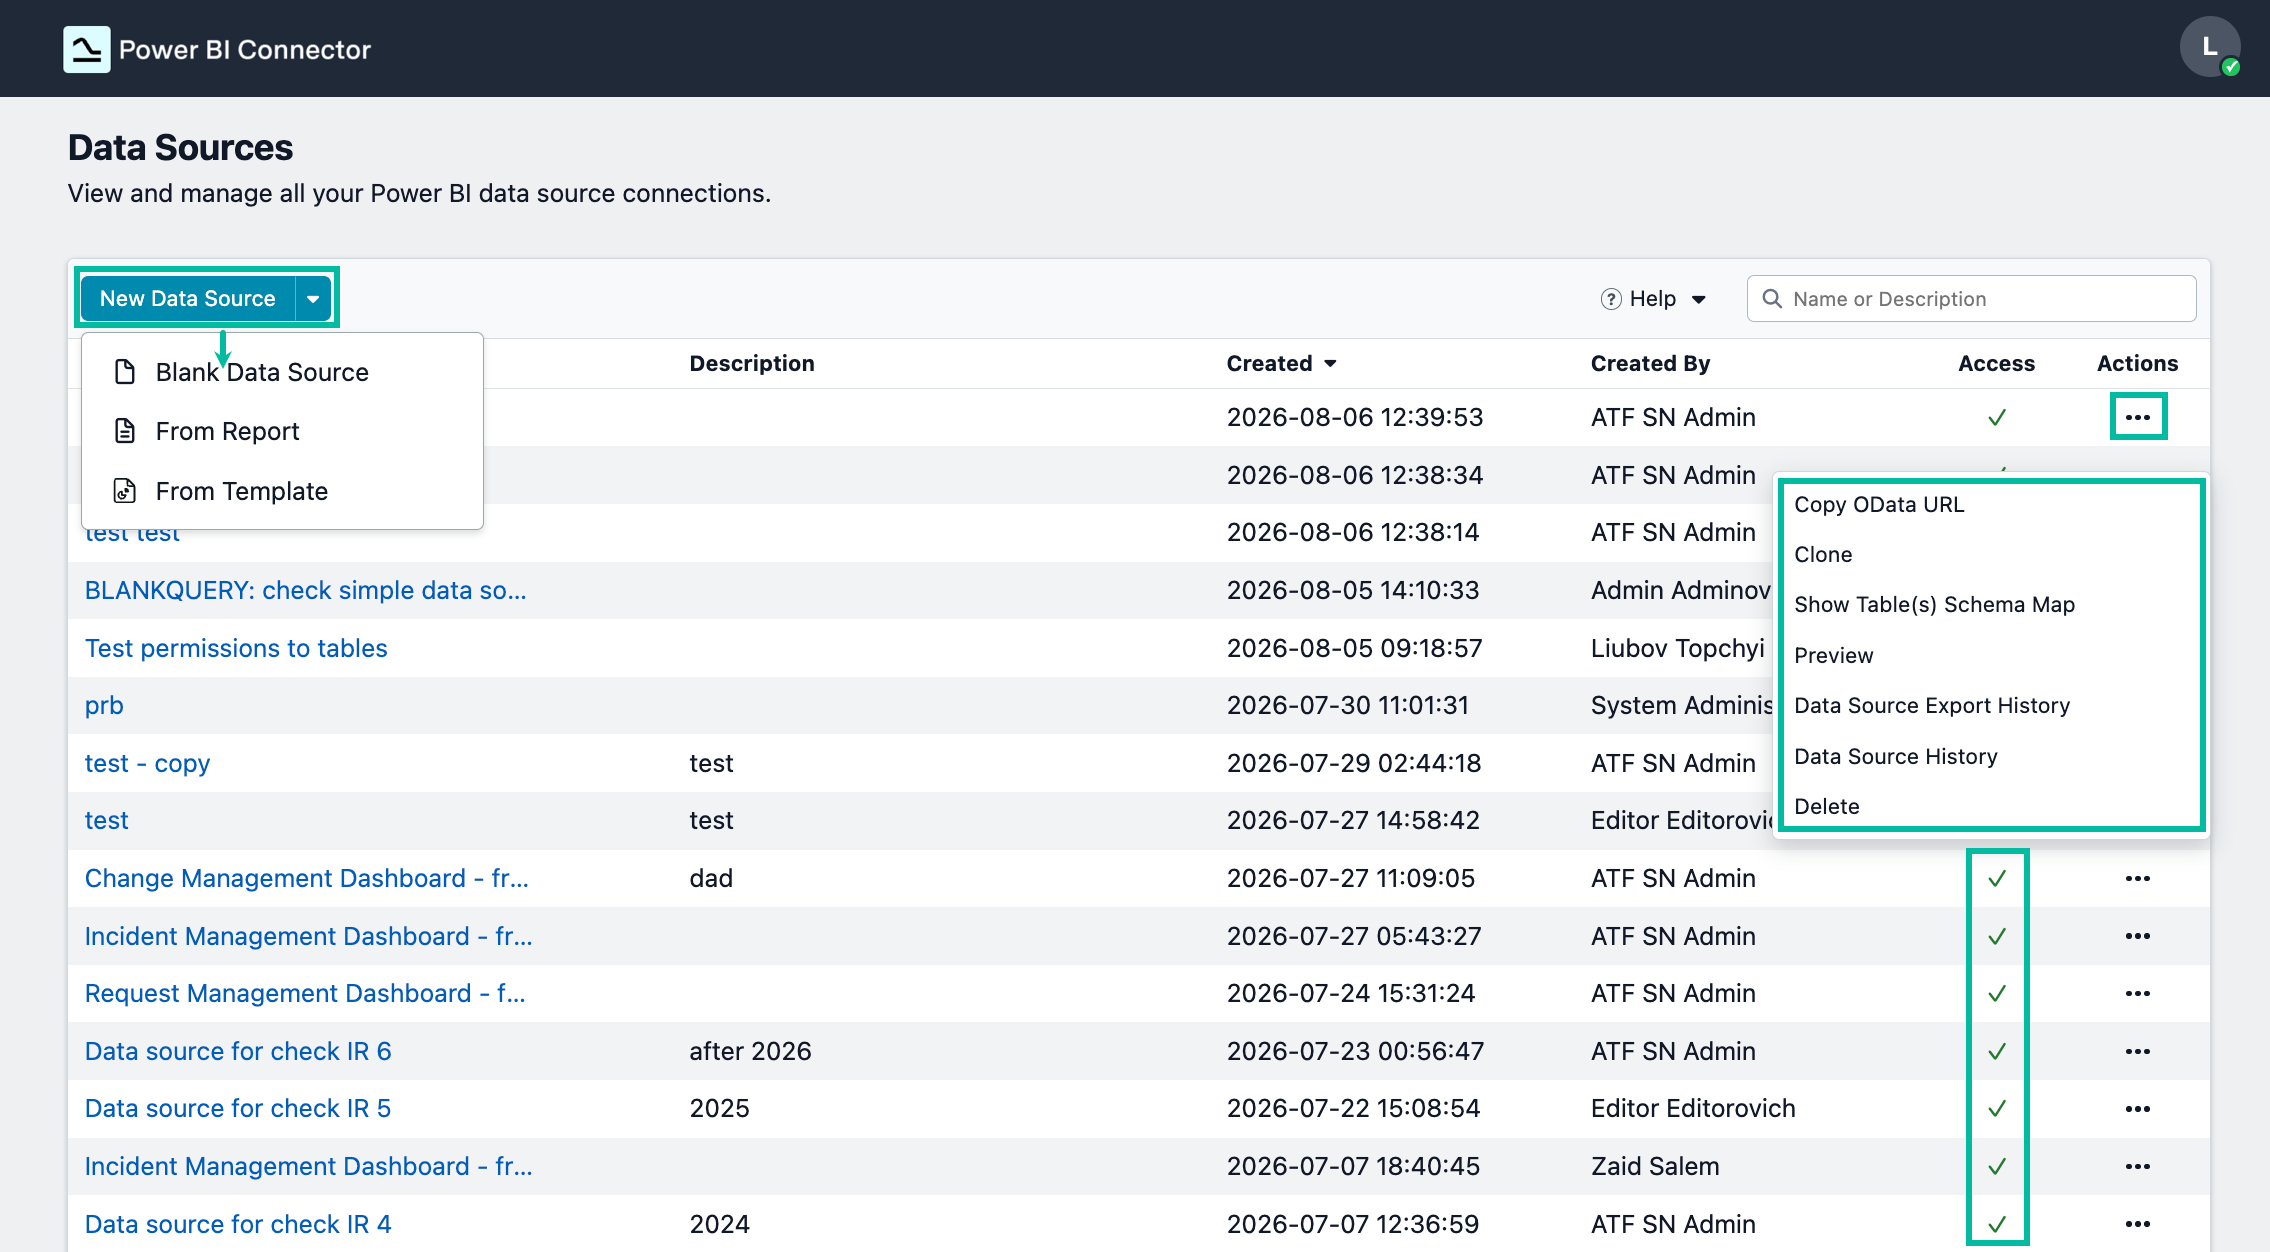The height and width of the screenshot is (1252, 2270).
Task: Open Data source for check IR 6
Action: point(238,1051)
